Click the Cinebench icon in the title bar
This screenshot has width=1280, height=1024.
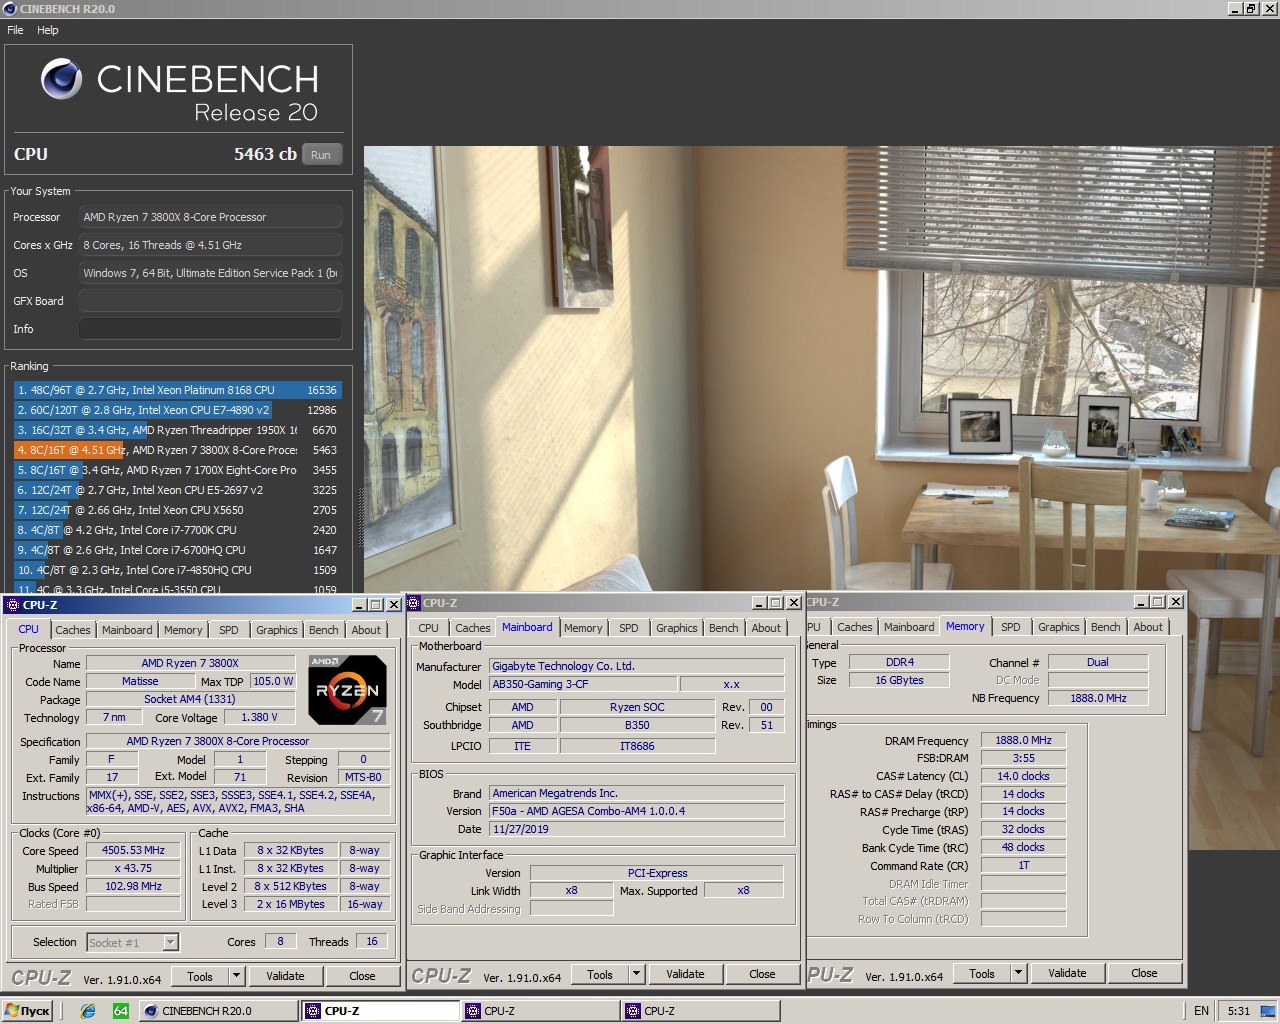[x=10, y=9]
